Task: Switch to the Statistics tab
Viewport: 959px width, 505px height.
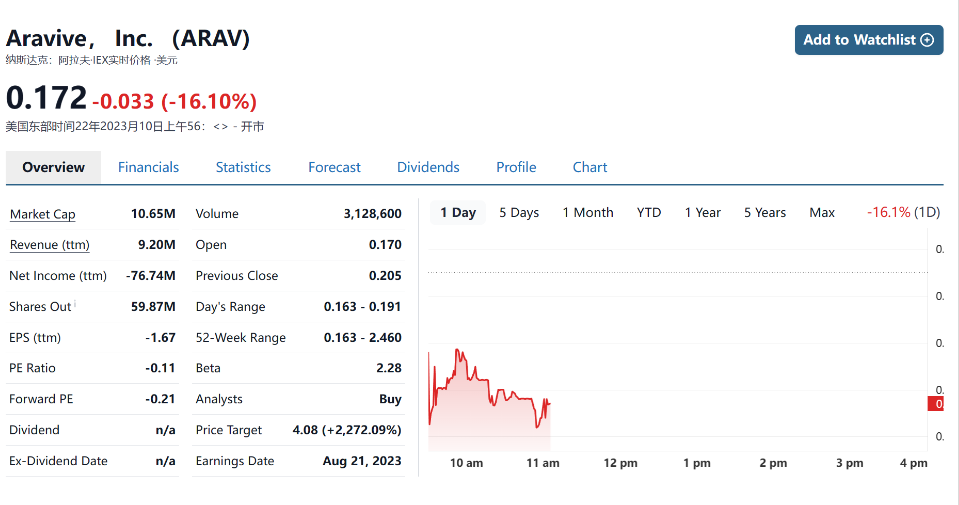Action: pyautogui.click(x=243, y=167)
